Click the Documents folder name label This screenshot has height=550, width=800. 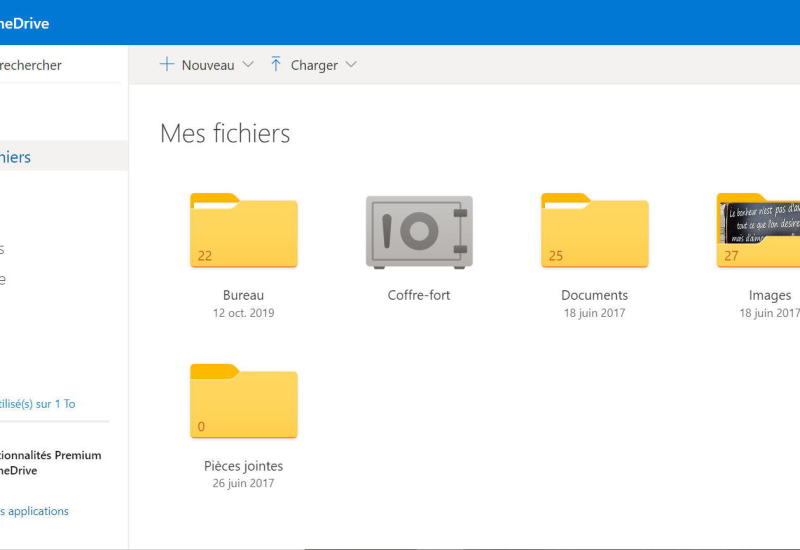pyautogui.click(x=595, y=295)
